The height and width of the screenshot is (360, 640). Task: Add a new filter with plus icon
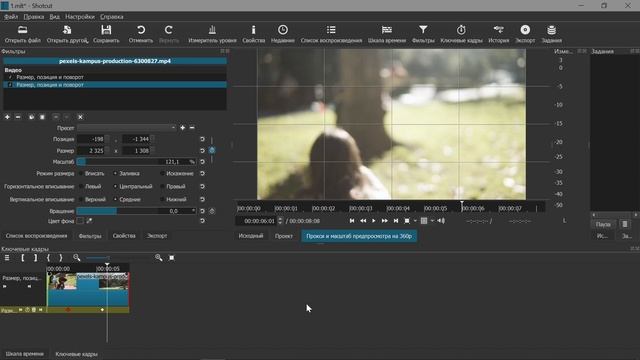coord(7,117)
